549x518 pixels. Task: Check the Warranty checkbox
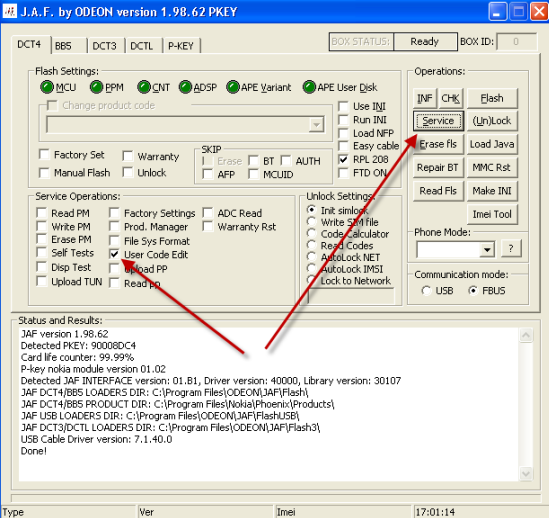(128, 156)
